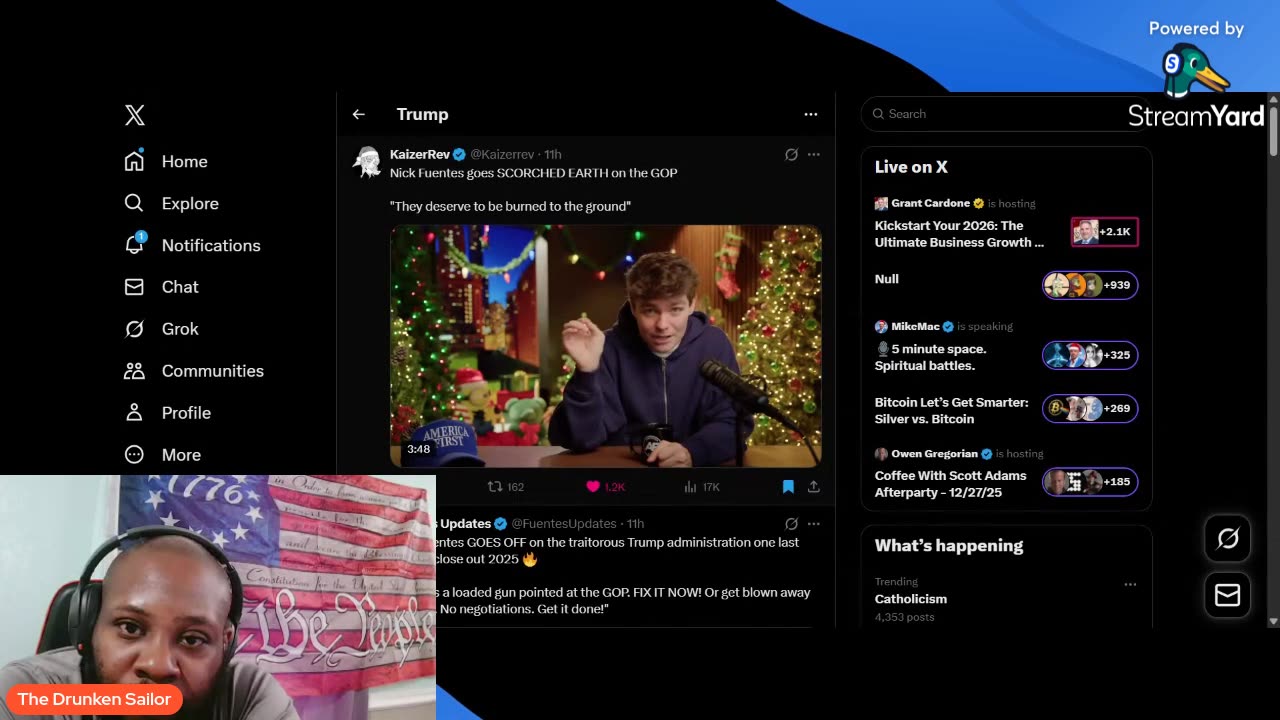Toggle the bookmark on KaizerRev's post
Image resolution: width=1280 pixels, height=720 pixels.
pos(788,487)
